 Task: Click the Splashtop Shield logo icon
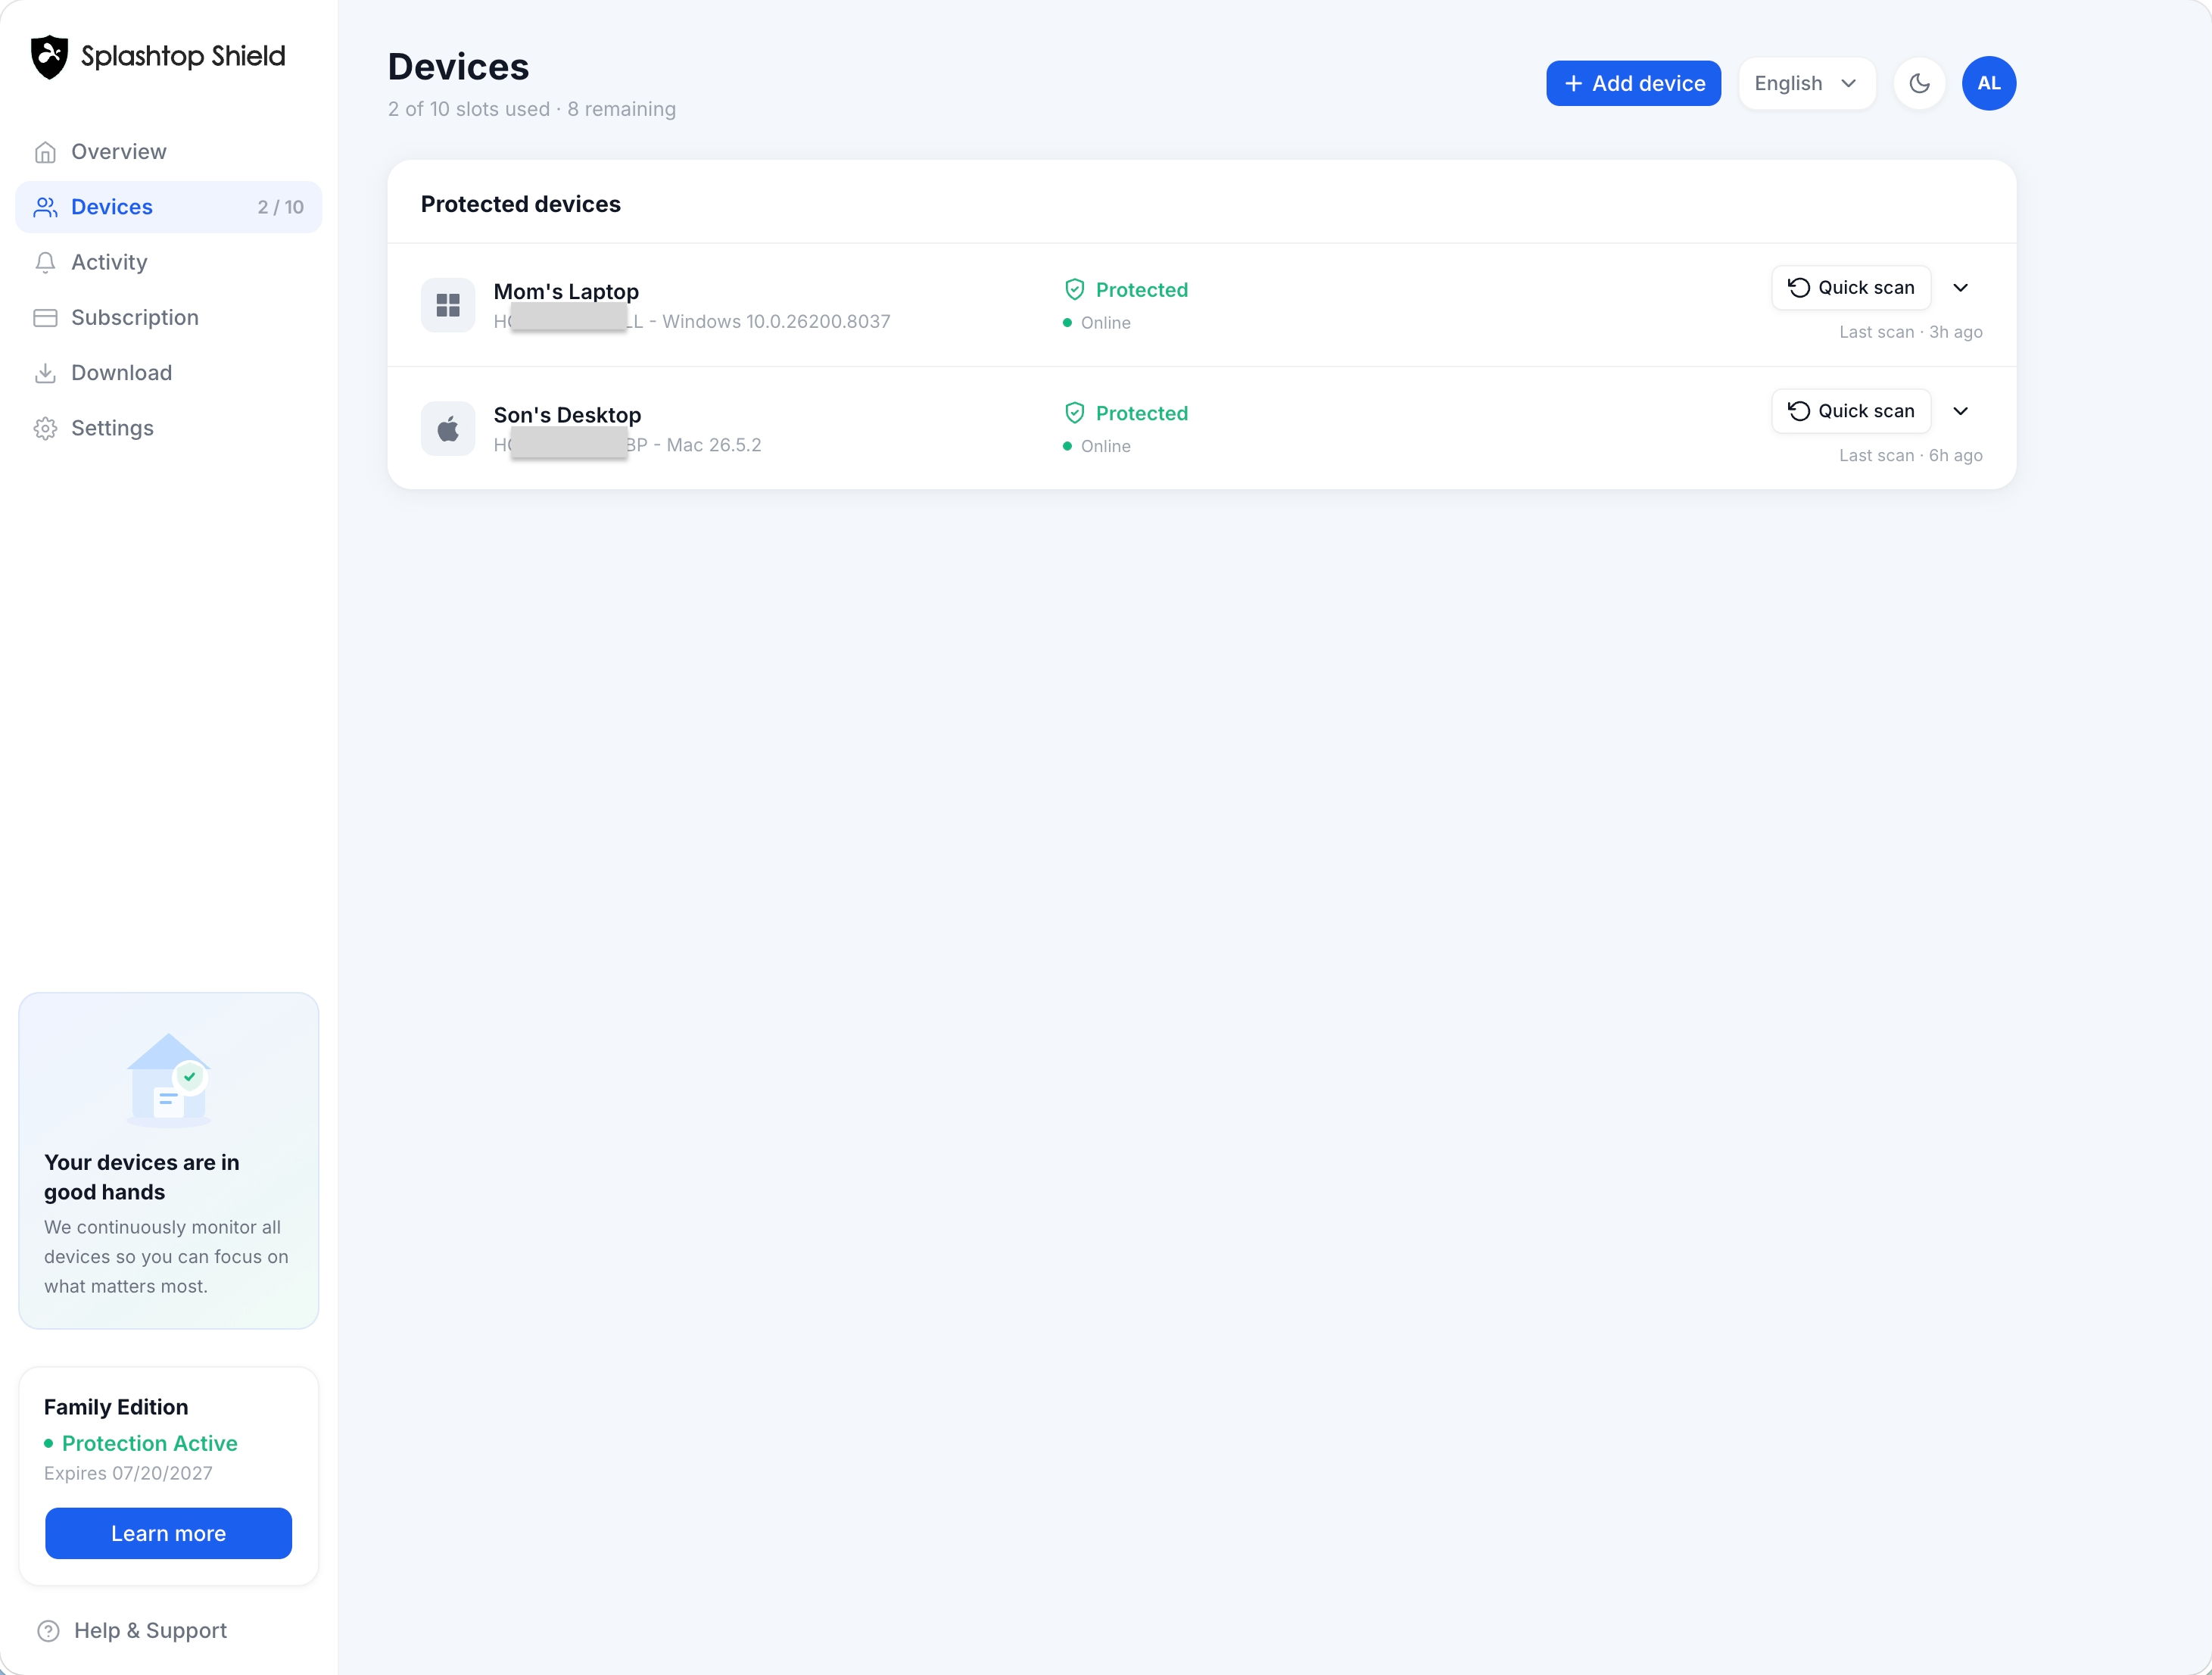pos(49,57)
